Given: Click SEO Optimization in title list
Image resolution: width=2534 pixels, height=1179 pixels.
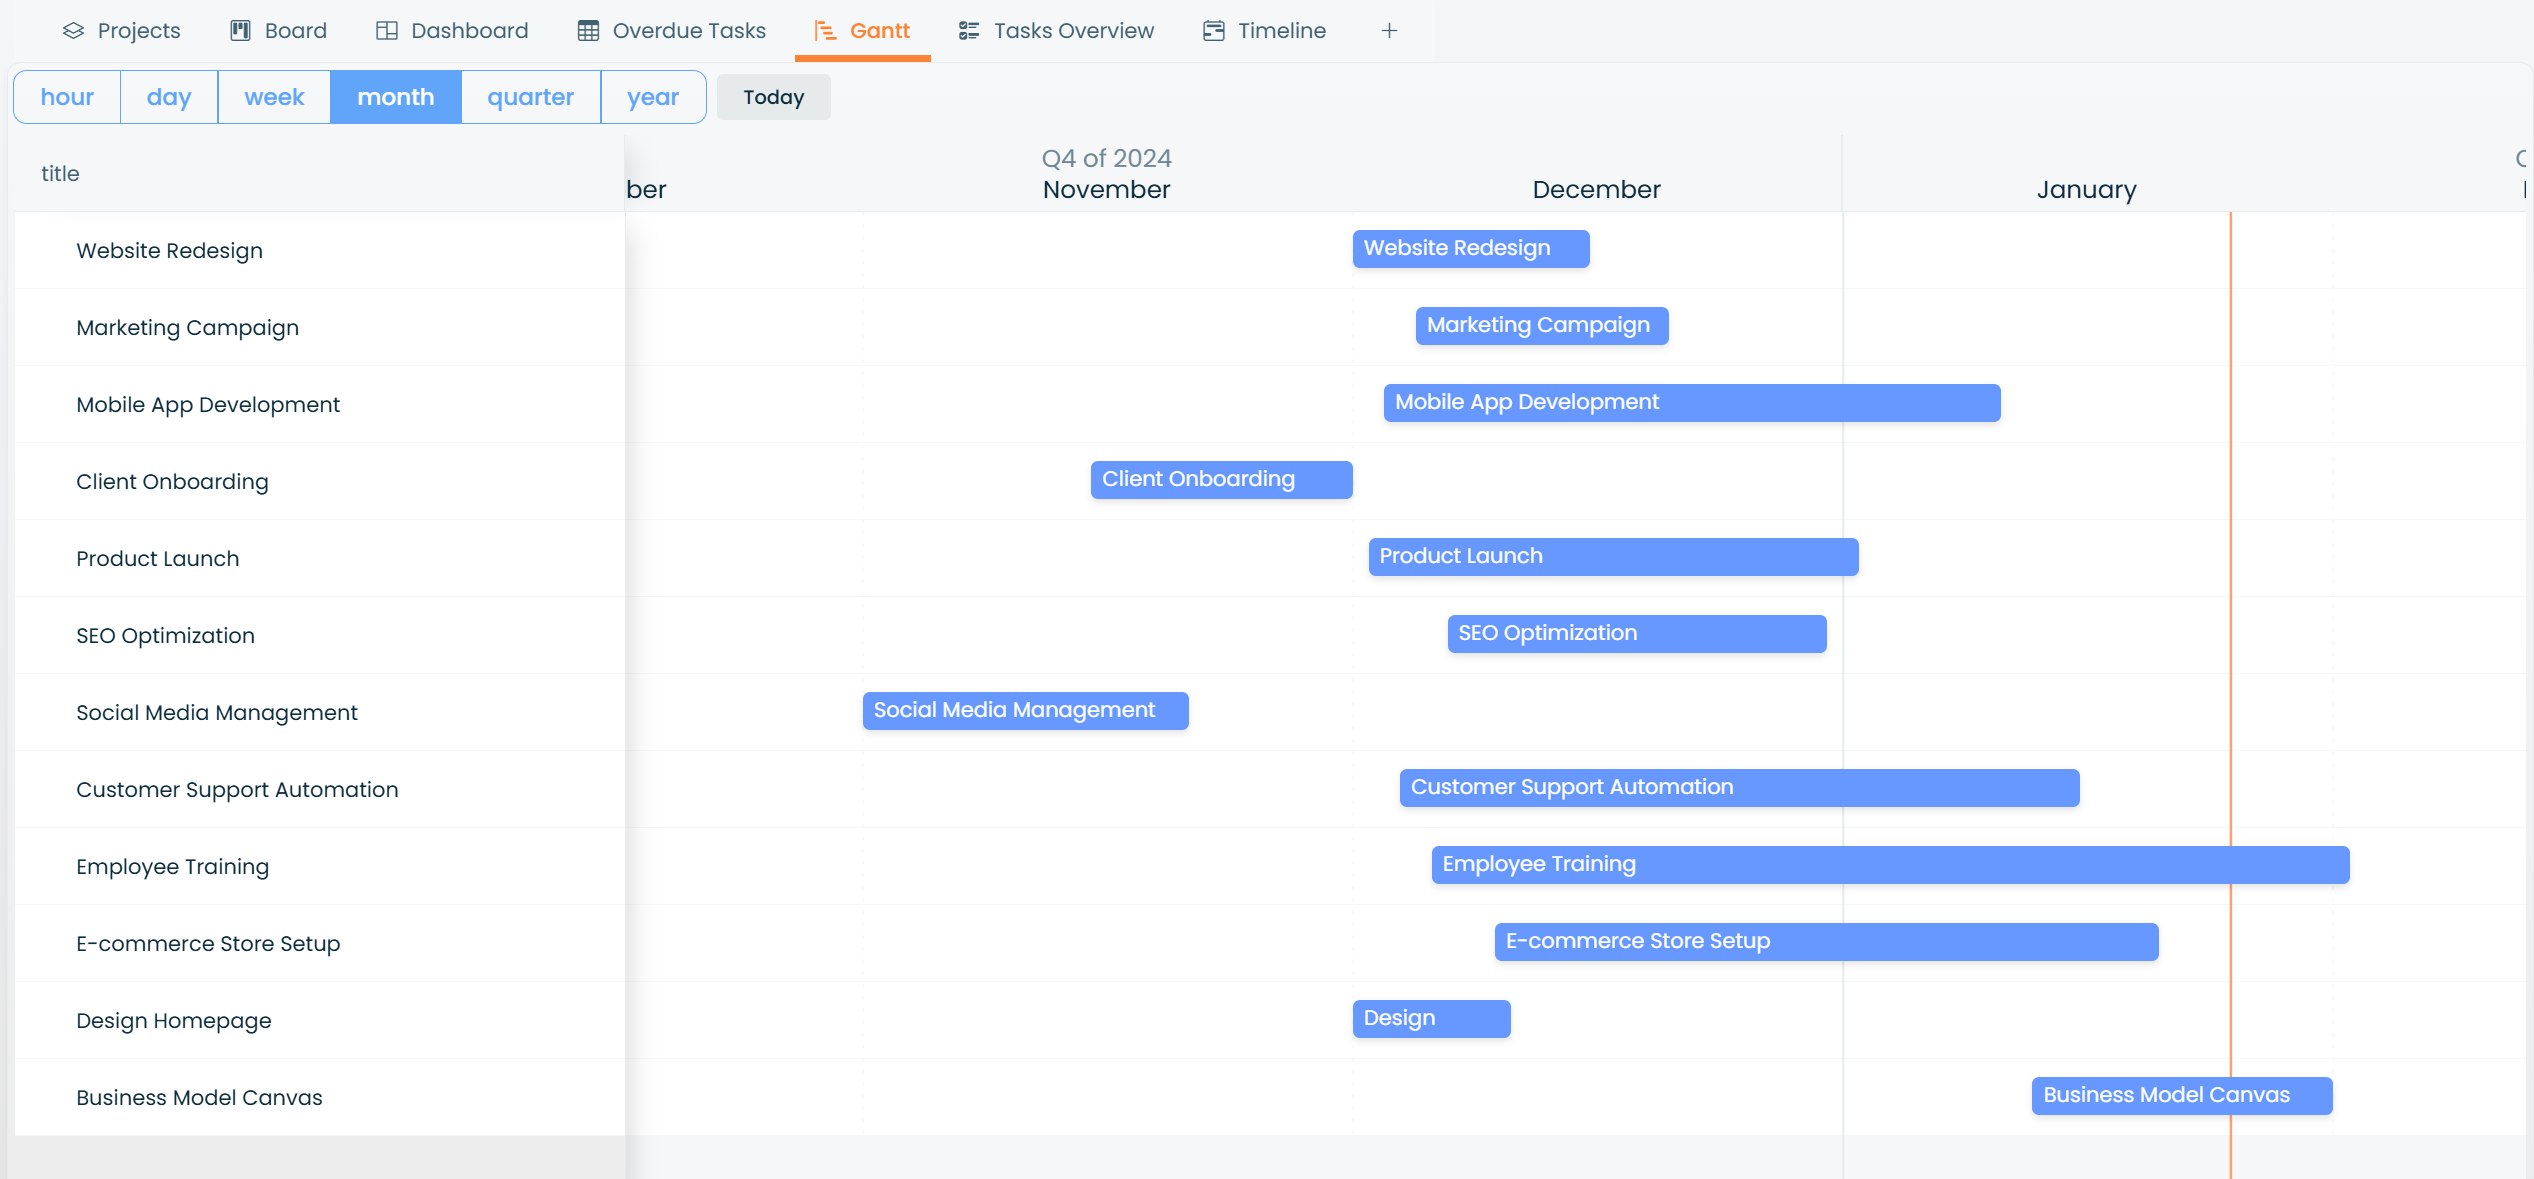Looking at the screenshot, I should click(166, 636).
